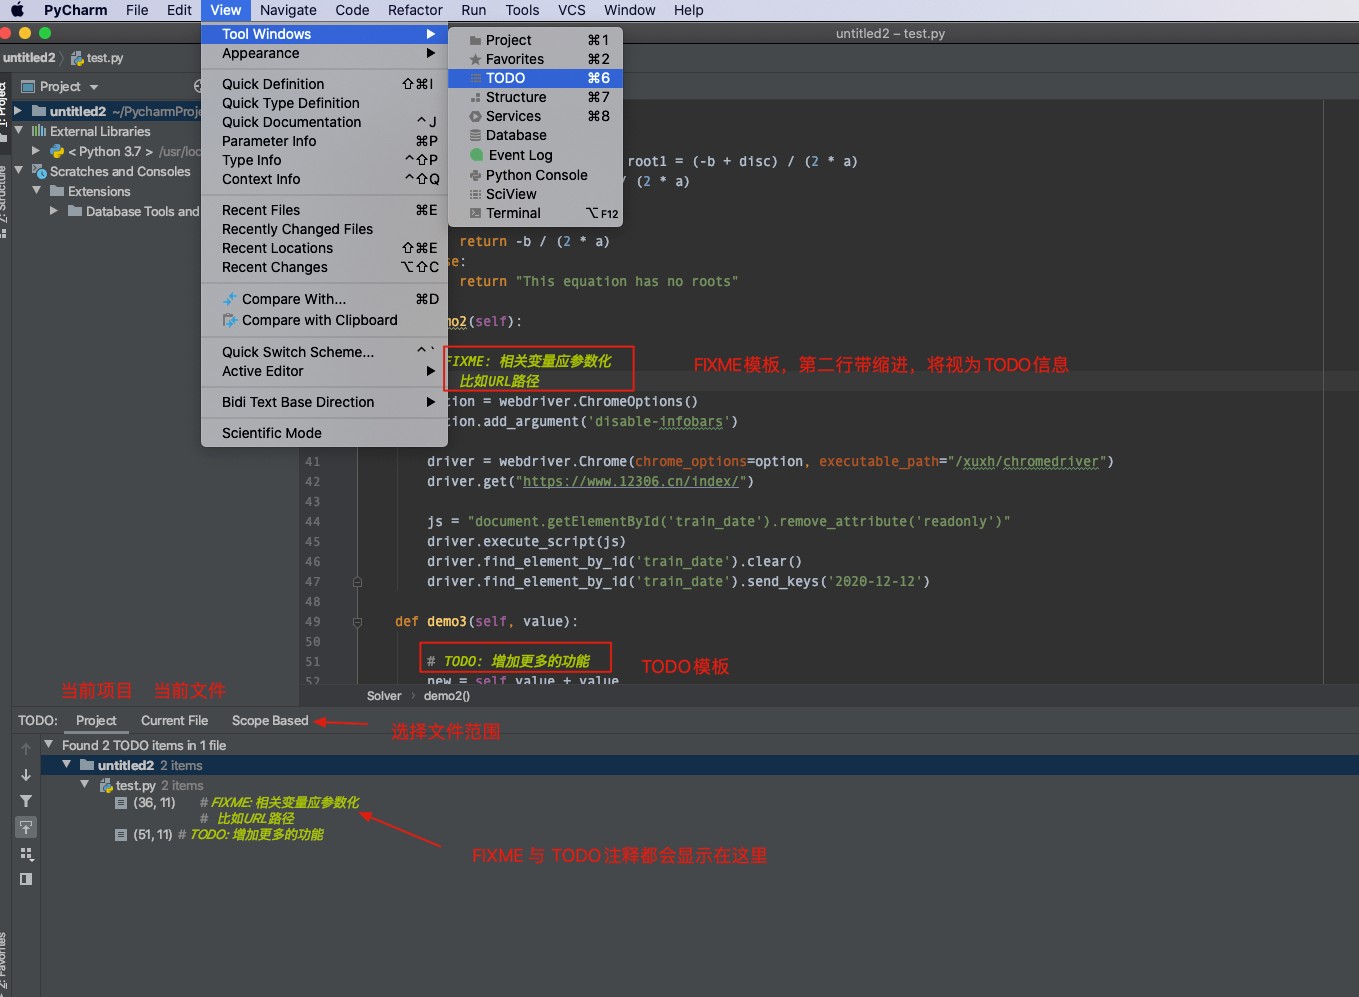This screenshot has width=1359, height=997.
Task: Expand Appearance submenu
Action: coord(324,53)
